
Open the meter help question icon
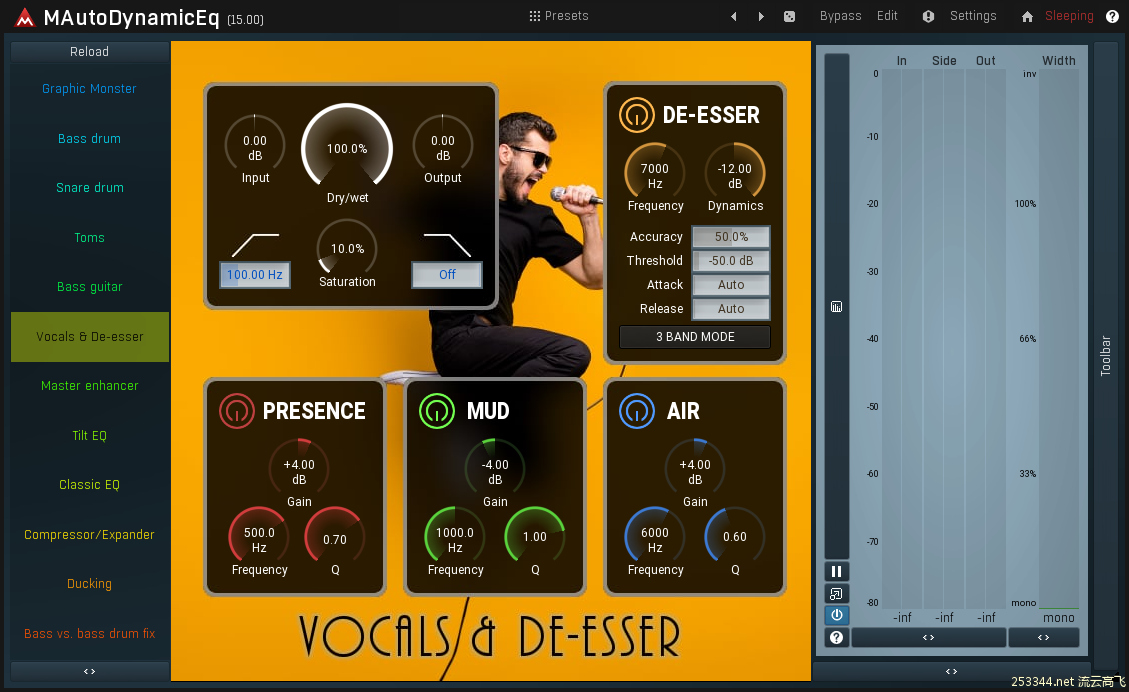coord(837,637)
